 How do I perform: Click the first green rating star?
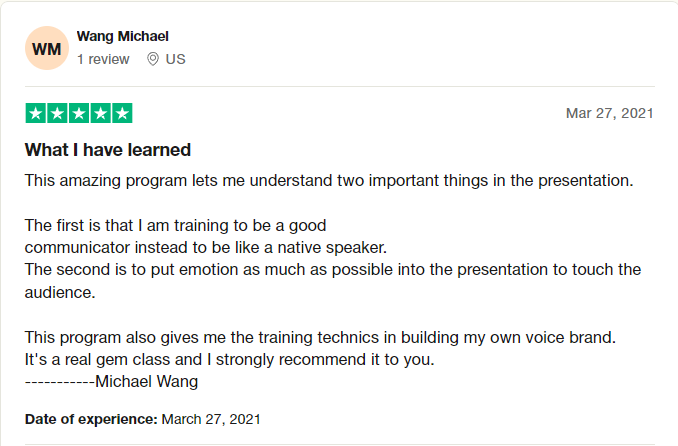35,113
